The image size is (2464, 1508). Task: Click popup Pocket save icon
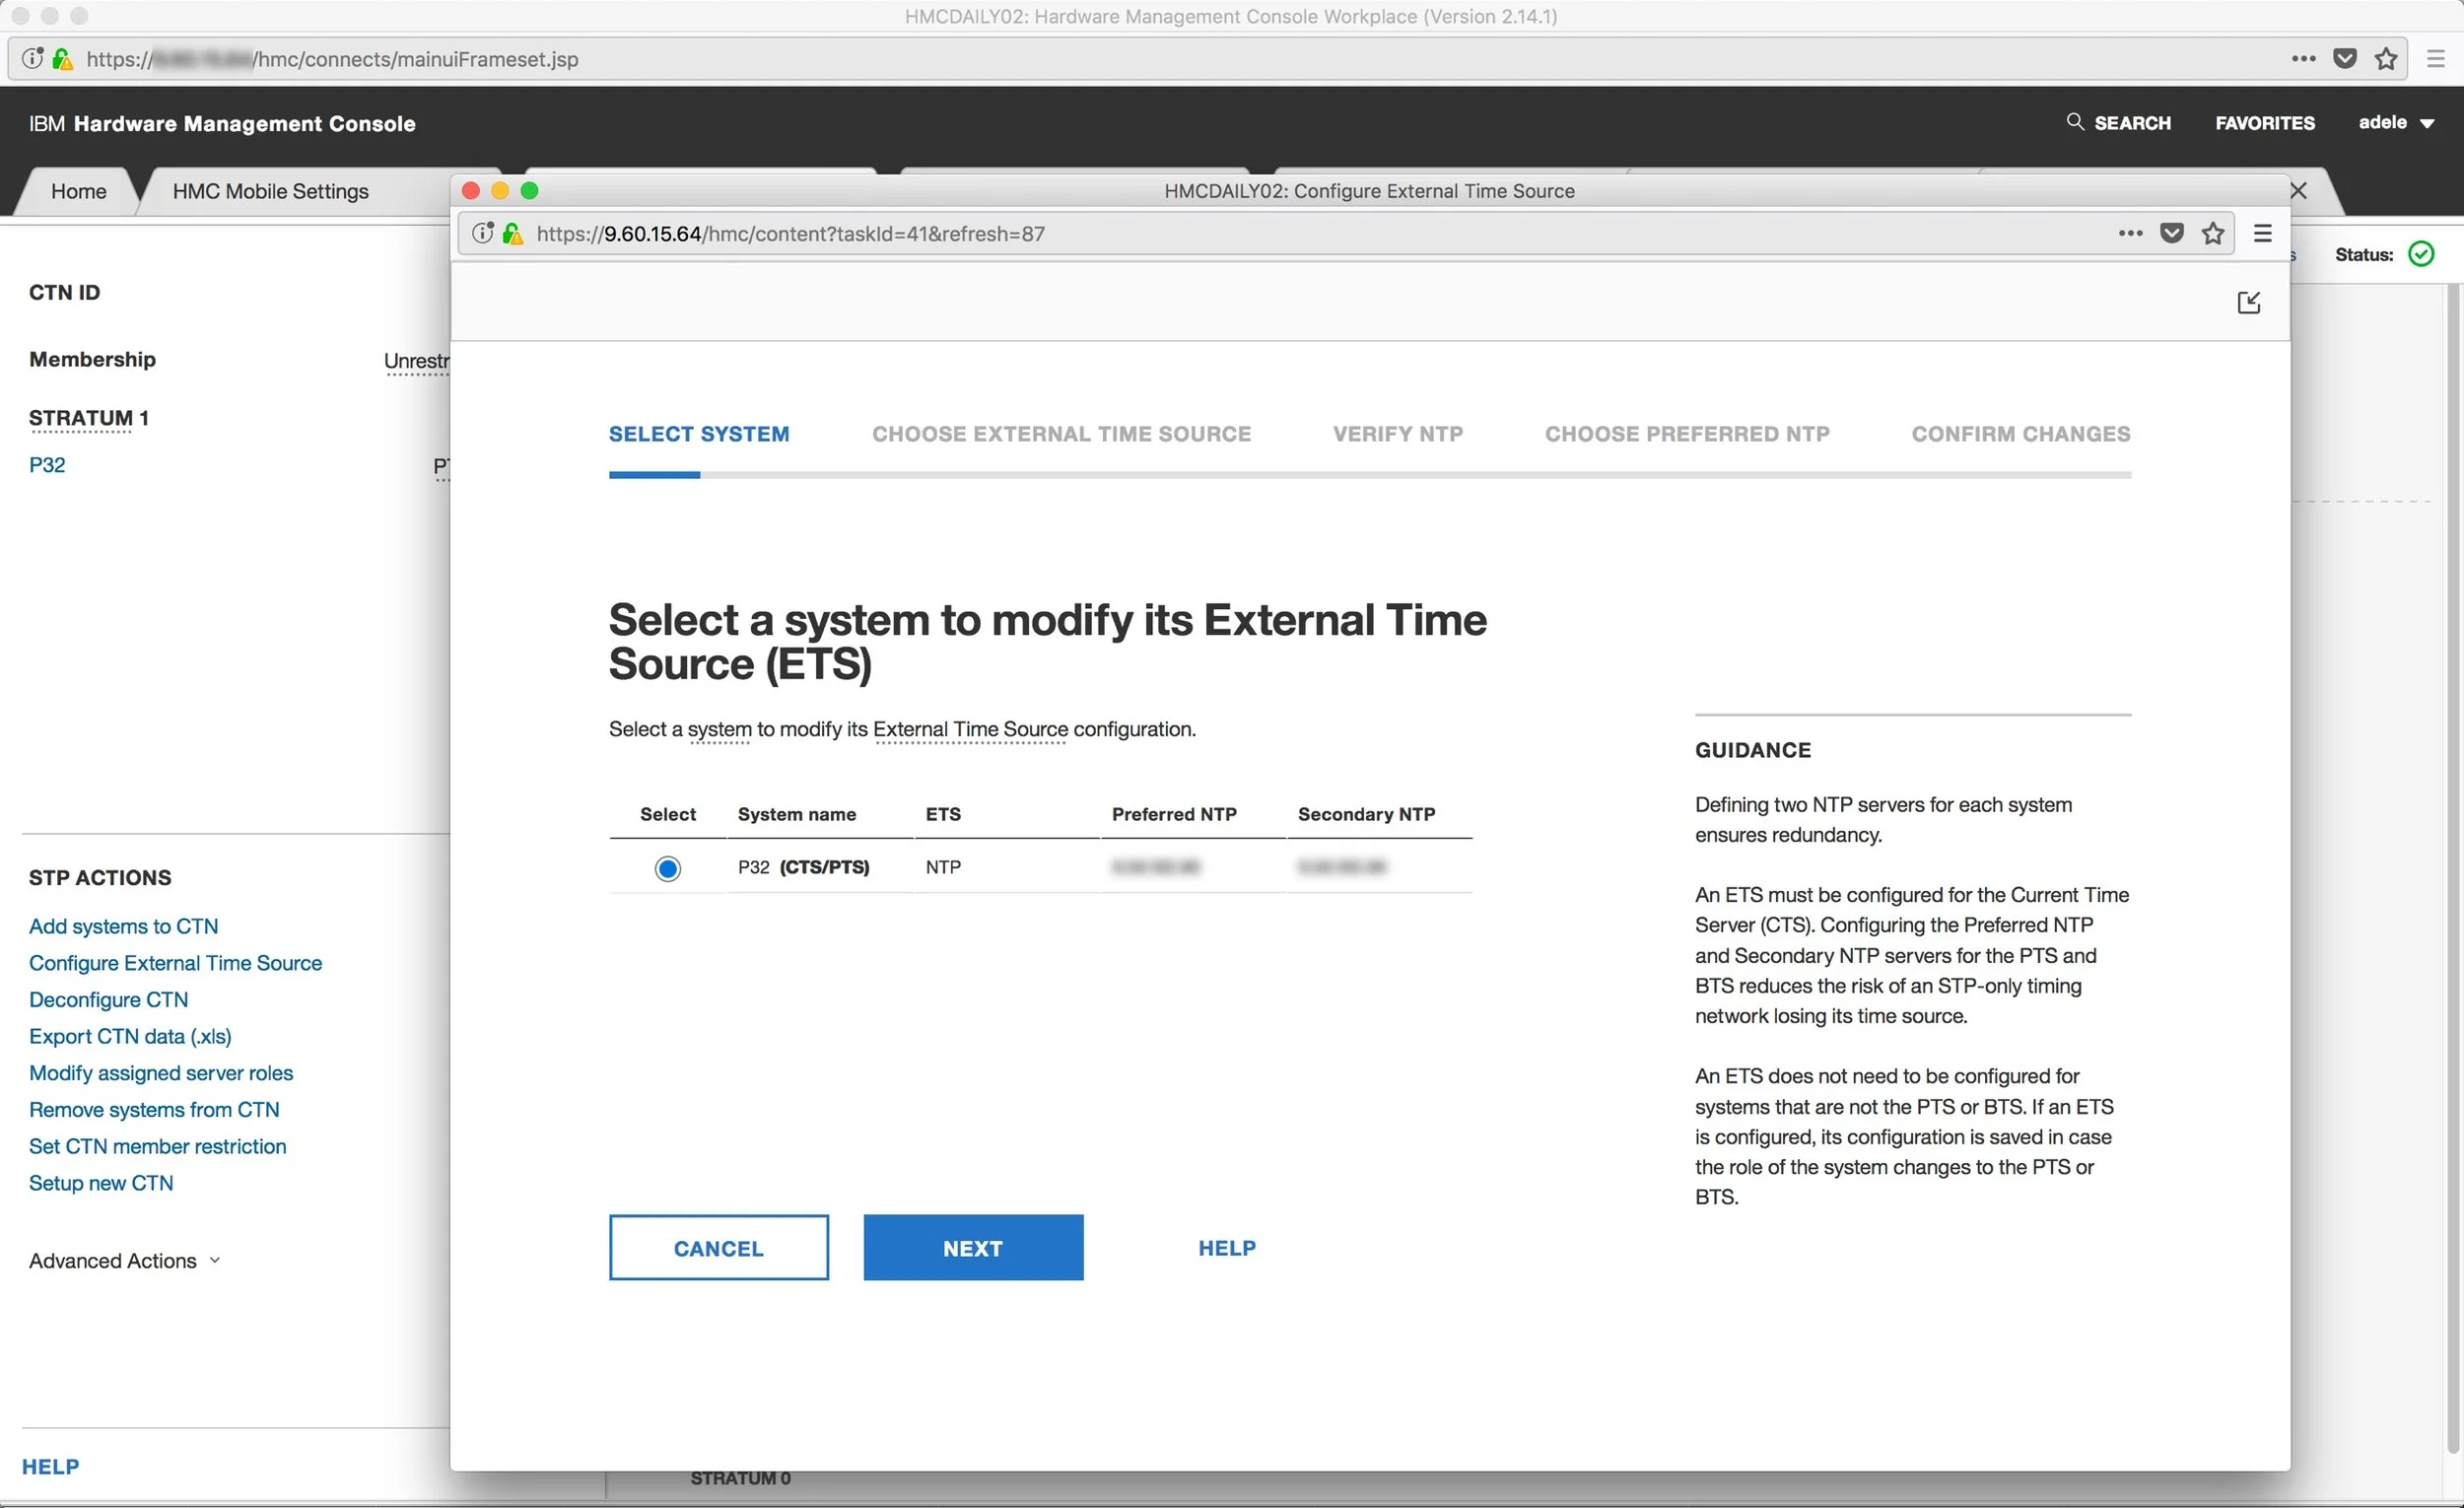click(2172, 233)
